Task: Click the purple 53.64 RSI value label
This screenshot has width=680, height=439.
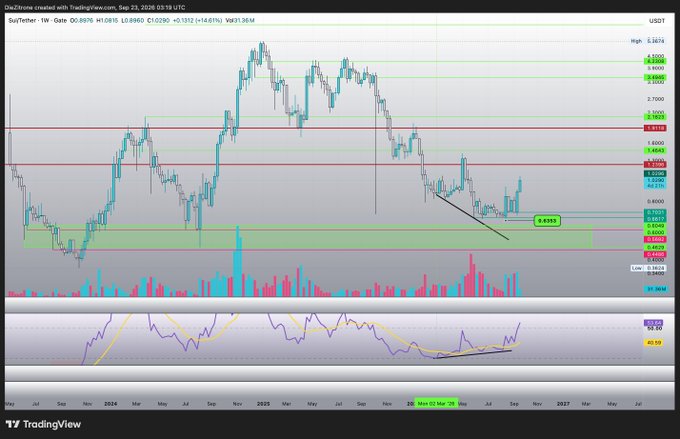Action: [654, 323]
